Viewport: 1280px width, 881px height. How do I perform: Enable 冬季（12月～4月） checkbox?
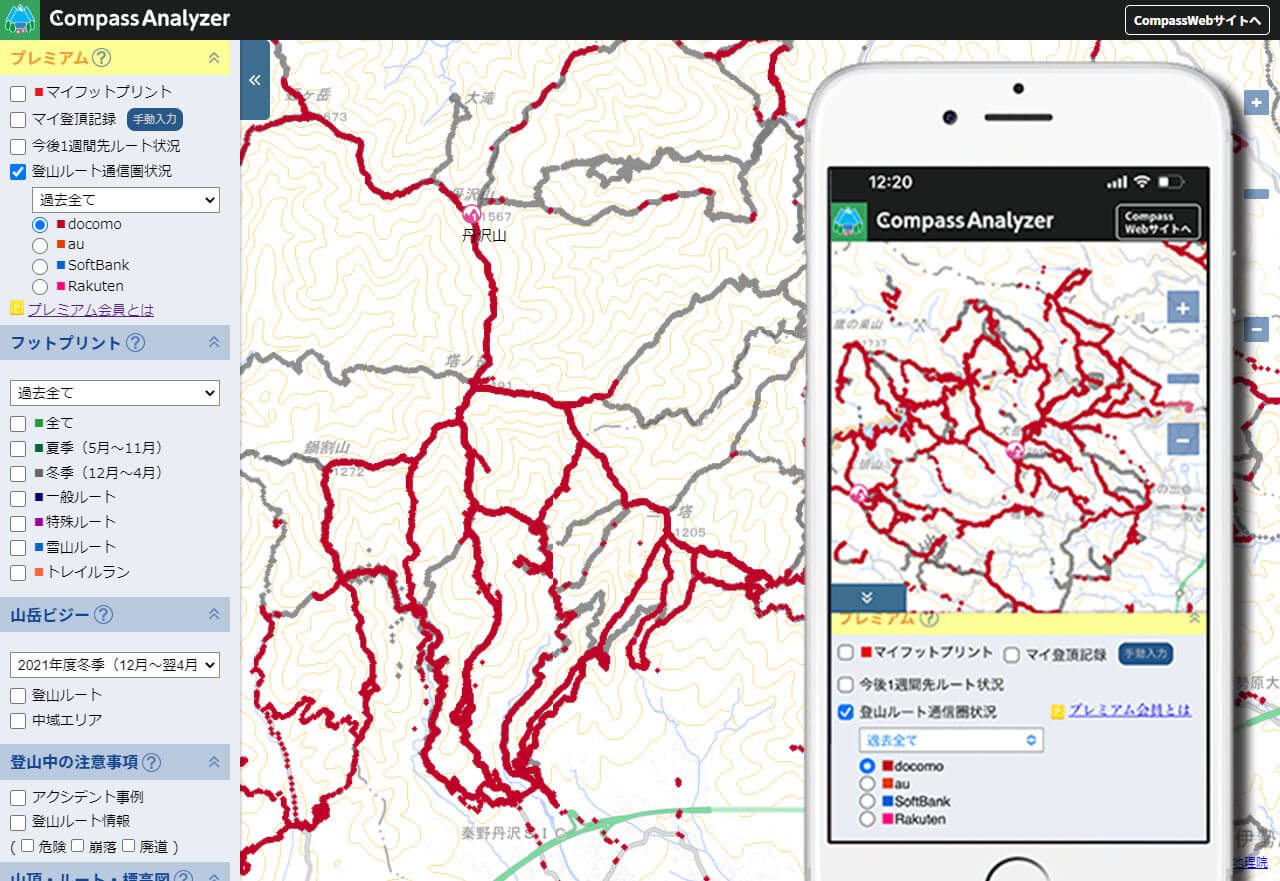(18, 473)
